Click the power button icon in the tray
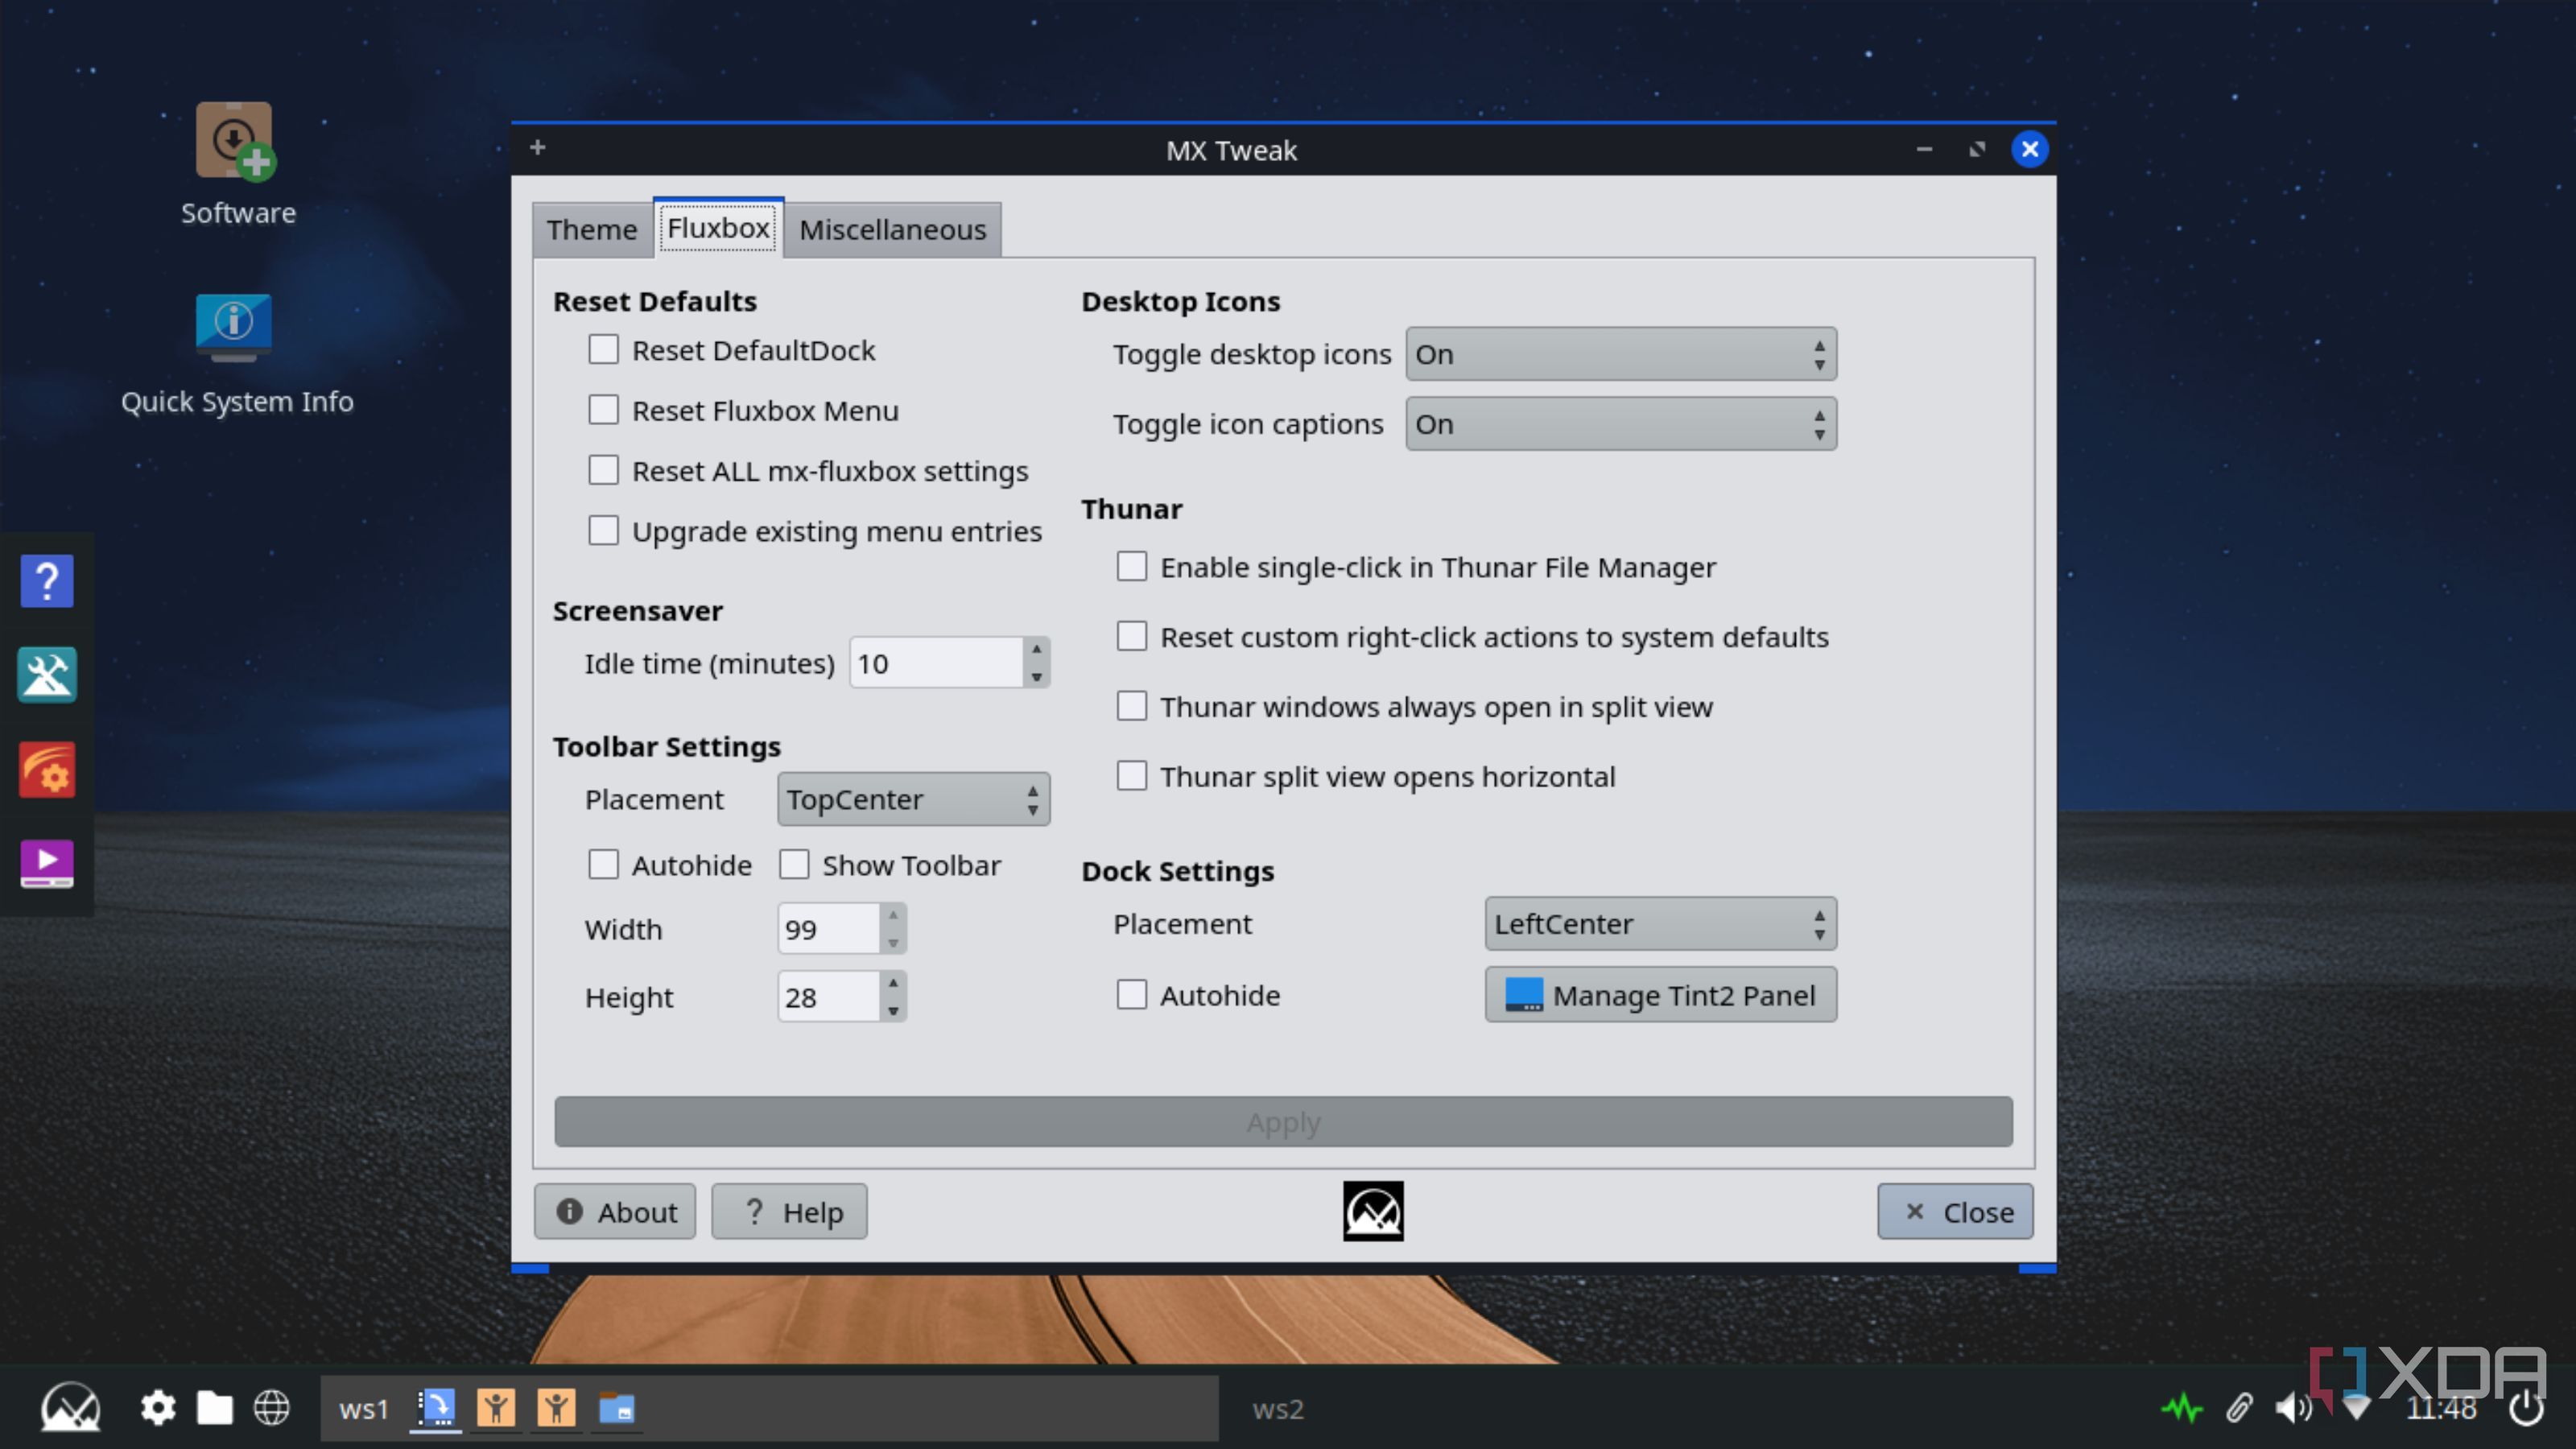 (x=2526, y=1408)
